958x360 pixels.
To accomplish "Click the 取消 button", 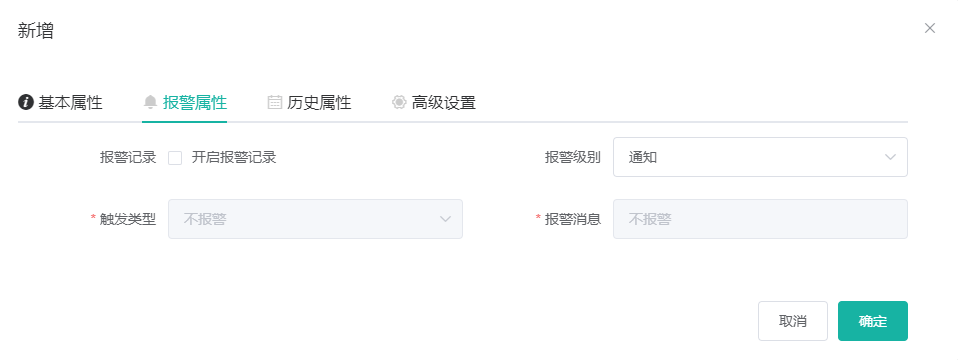I will [x=793, y=321].
